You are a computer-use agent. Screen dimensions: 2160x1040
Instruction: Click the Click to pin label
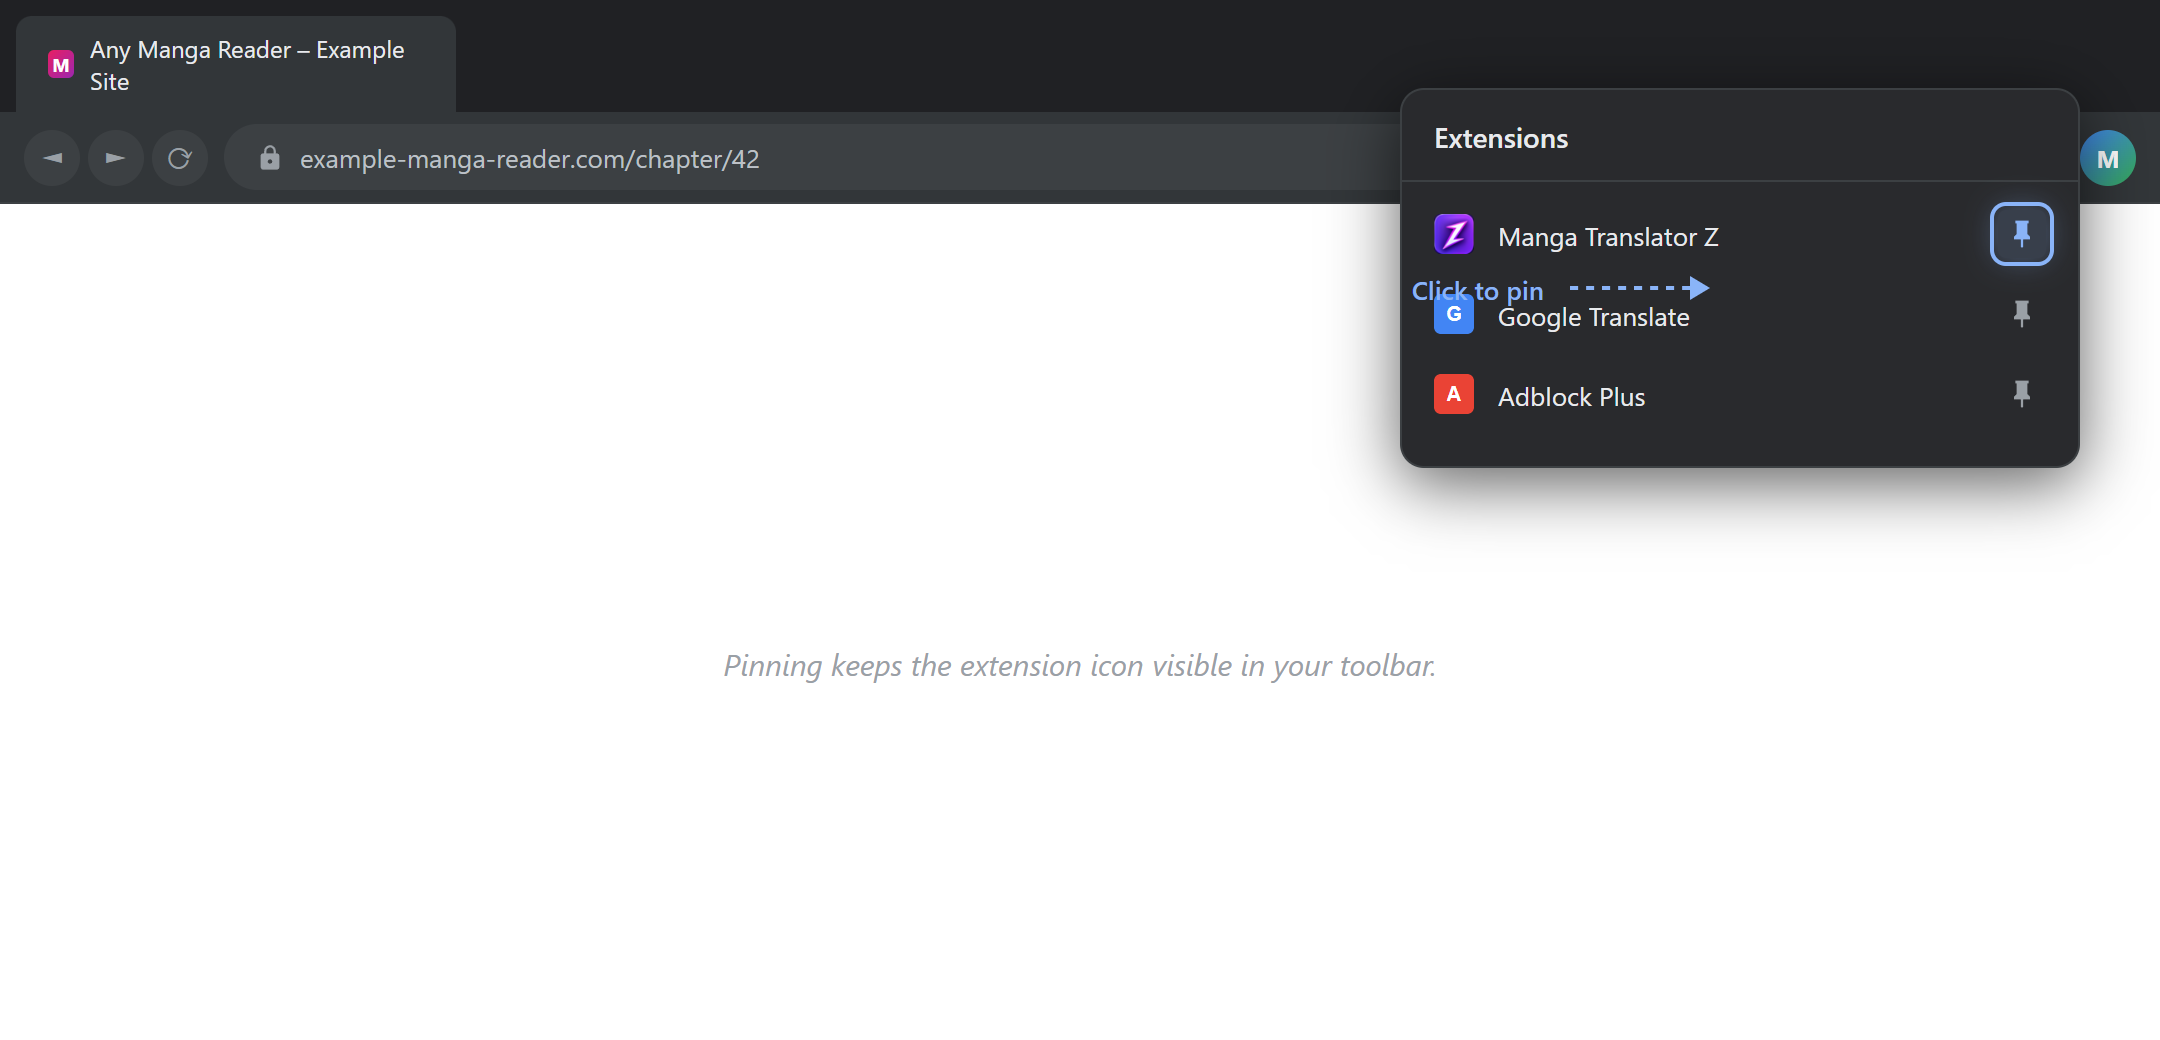coord(1477,290)
